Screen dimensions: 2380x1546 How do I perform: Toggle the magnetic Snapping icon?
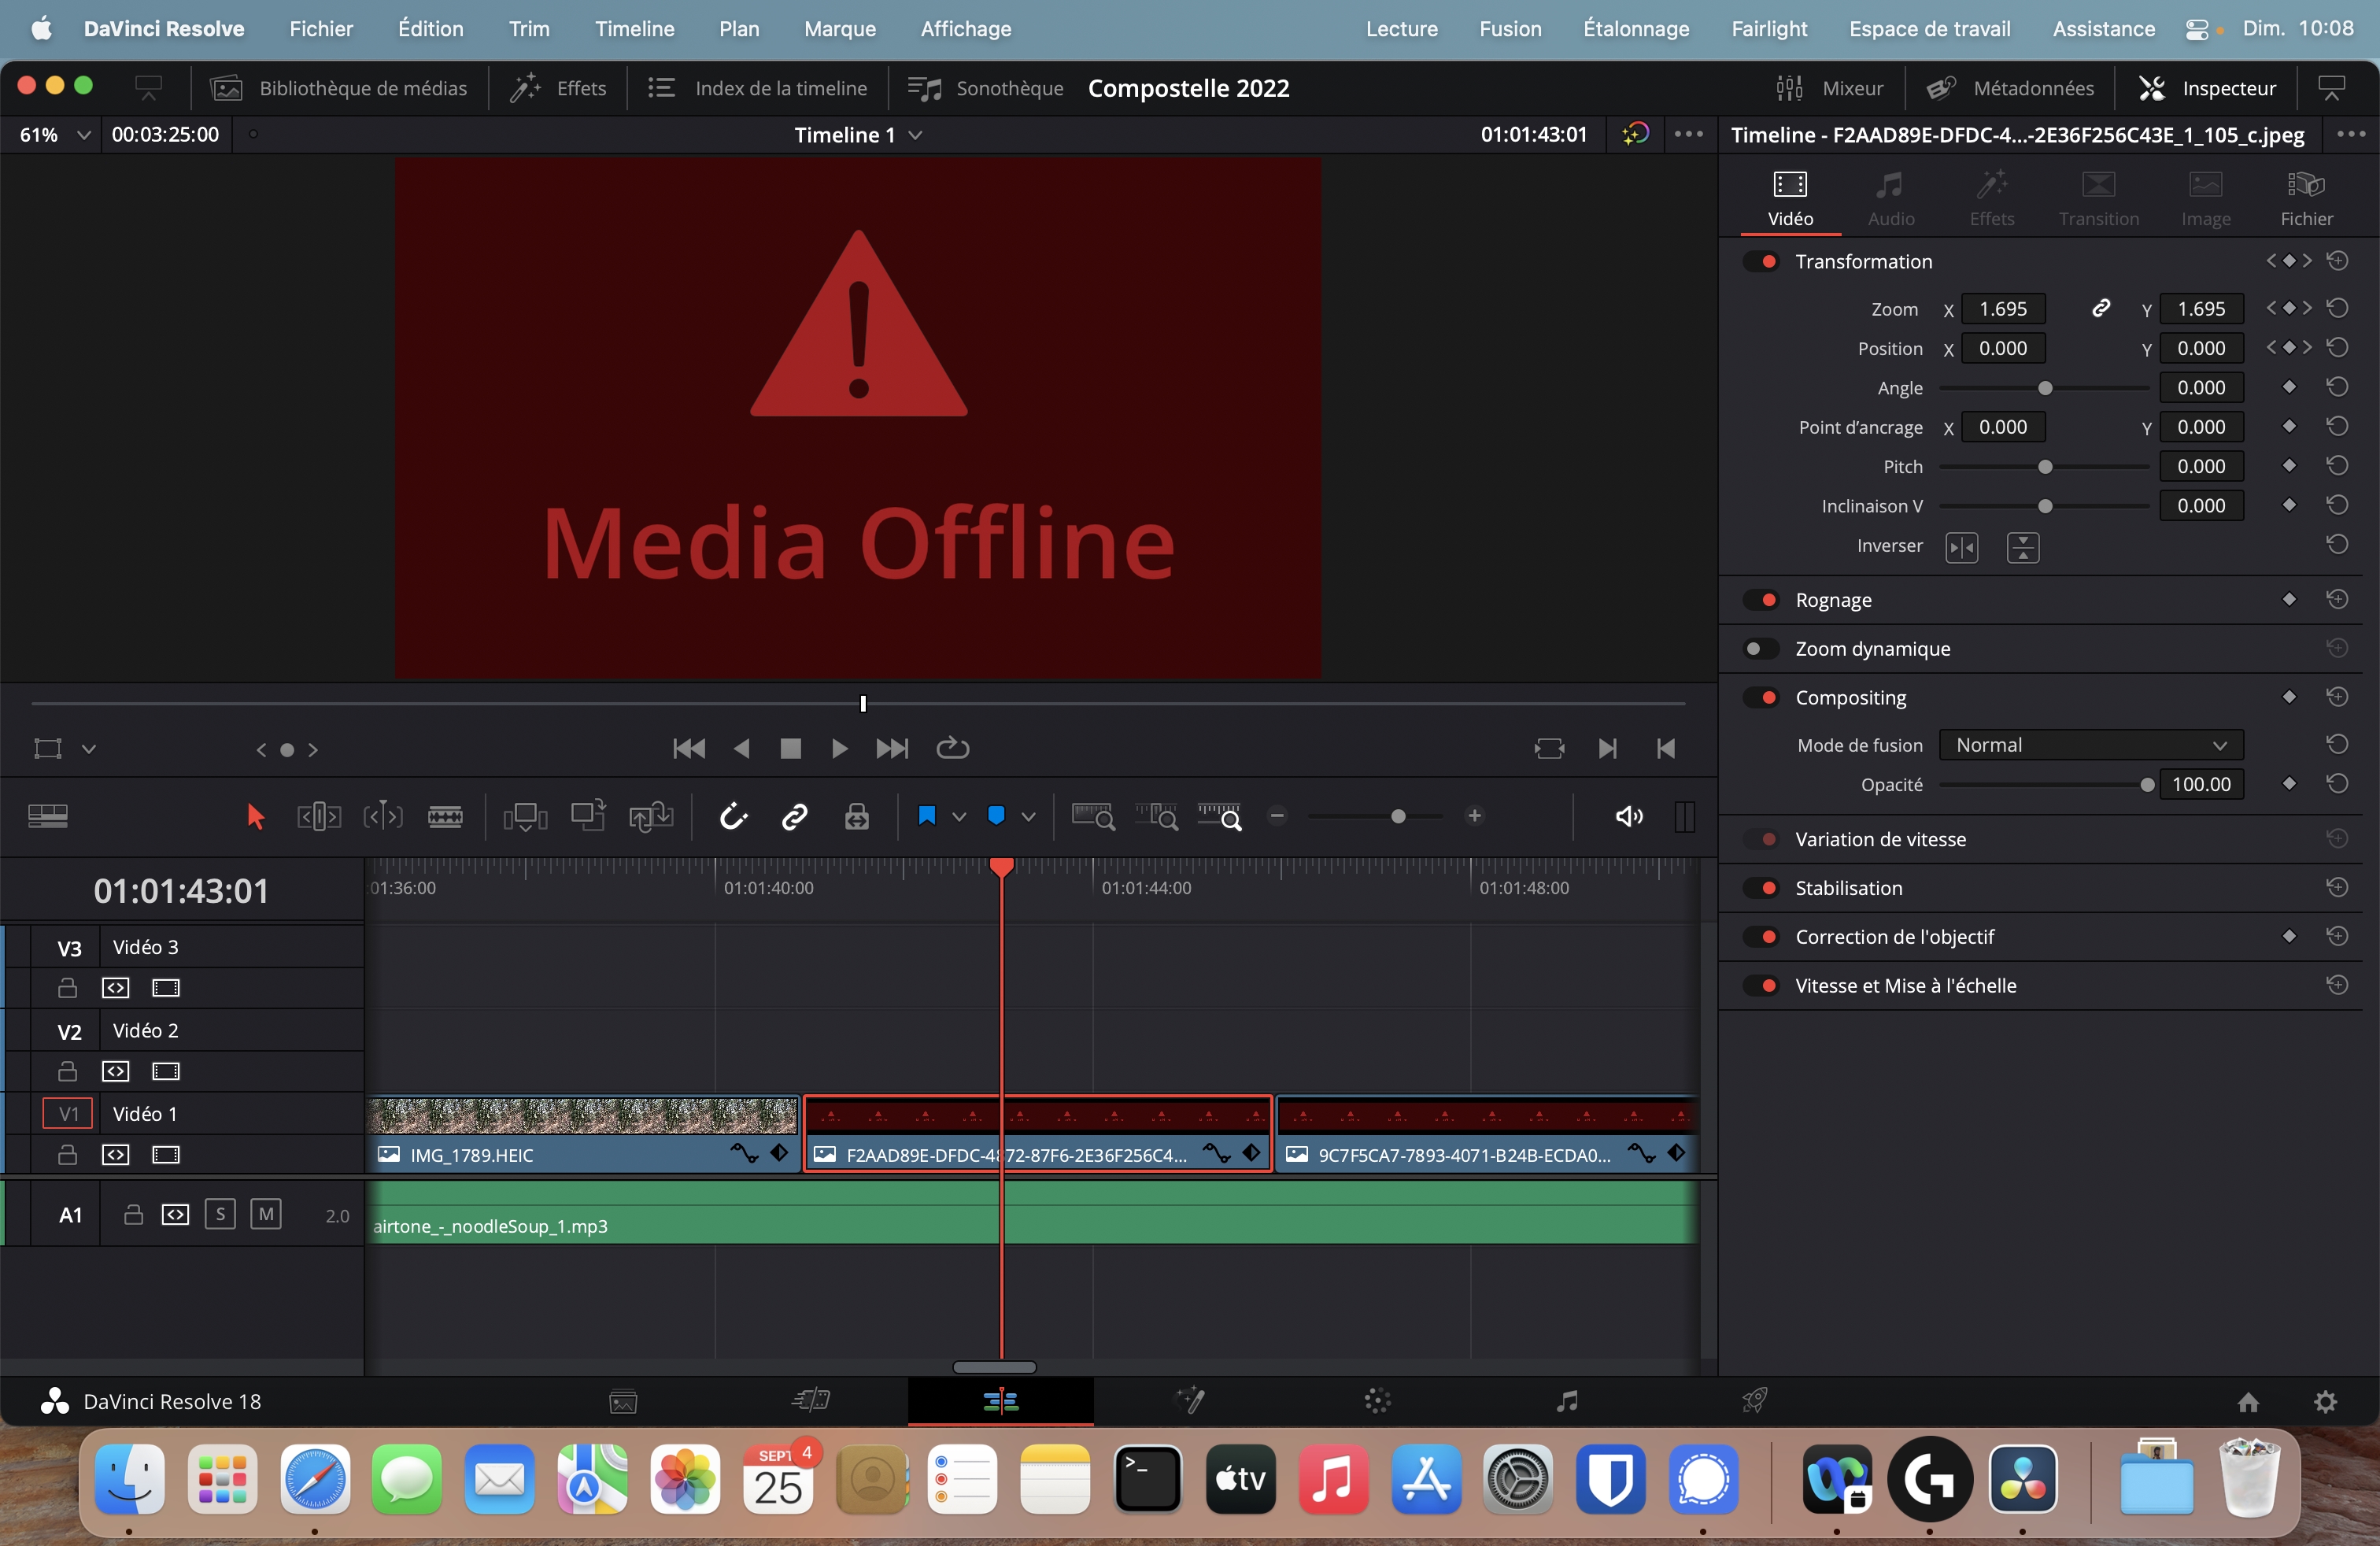click(x=733, y=817)
